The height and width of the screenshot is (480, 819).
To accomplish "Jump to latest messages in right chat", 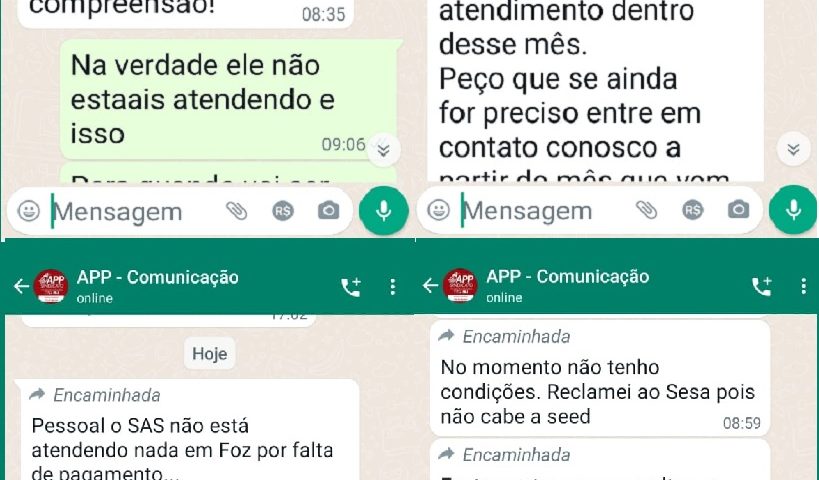I will pyautogui.click(x=793, y=149).
